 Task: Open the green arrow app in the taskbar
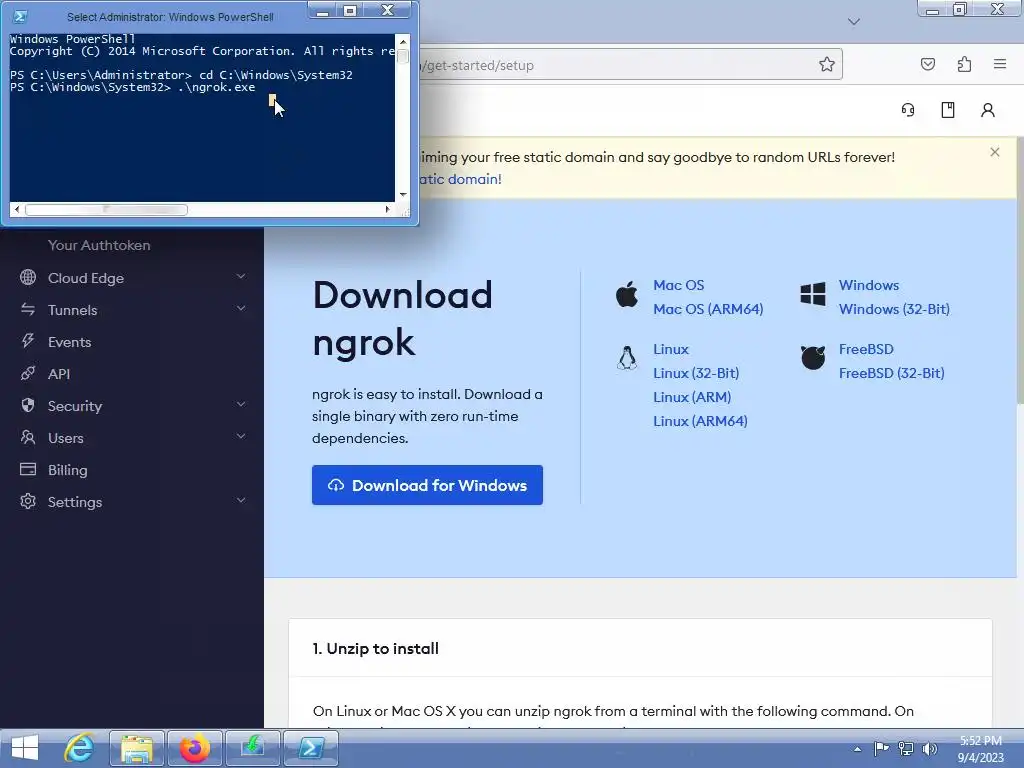[253, 748]
